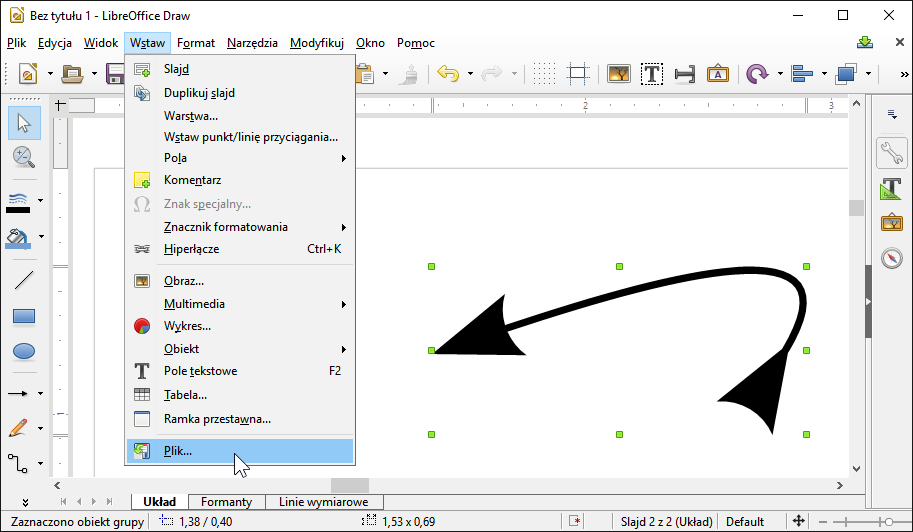The width and height of the screenshot is (913, 532).
Task: Expand the Open file dropdown arrow
Action: click(94, 74)
